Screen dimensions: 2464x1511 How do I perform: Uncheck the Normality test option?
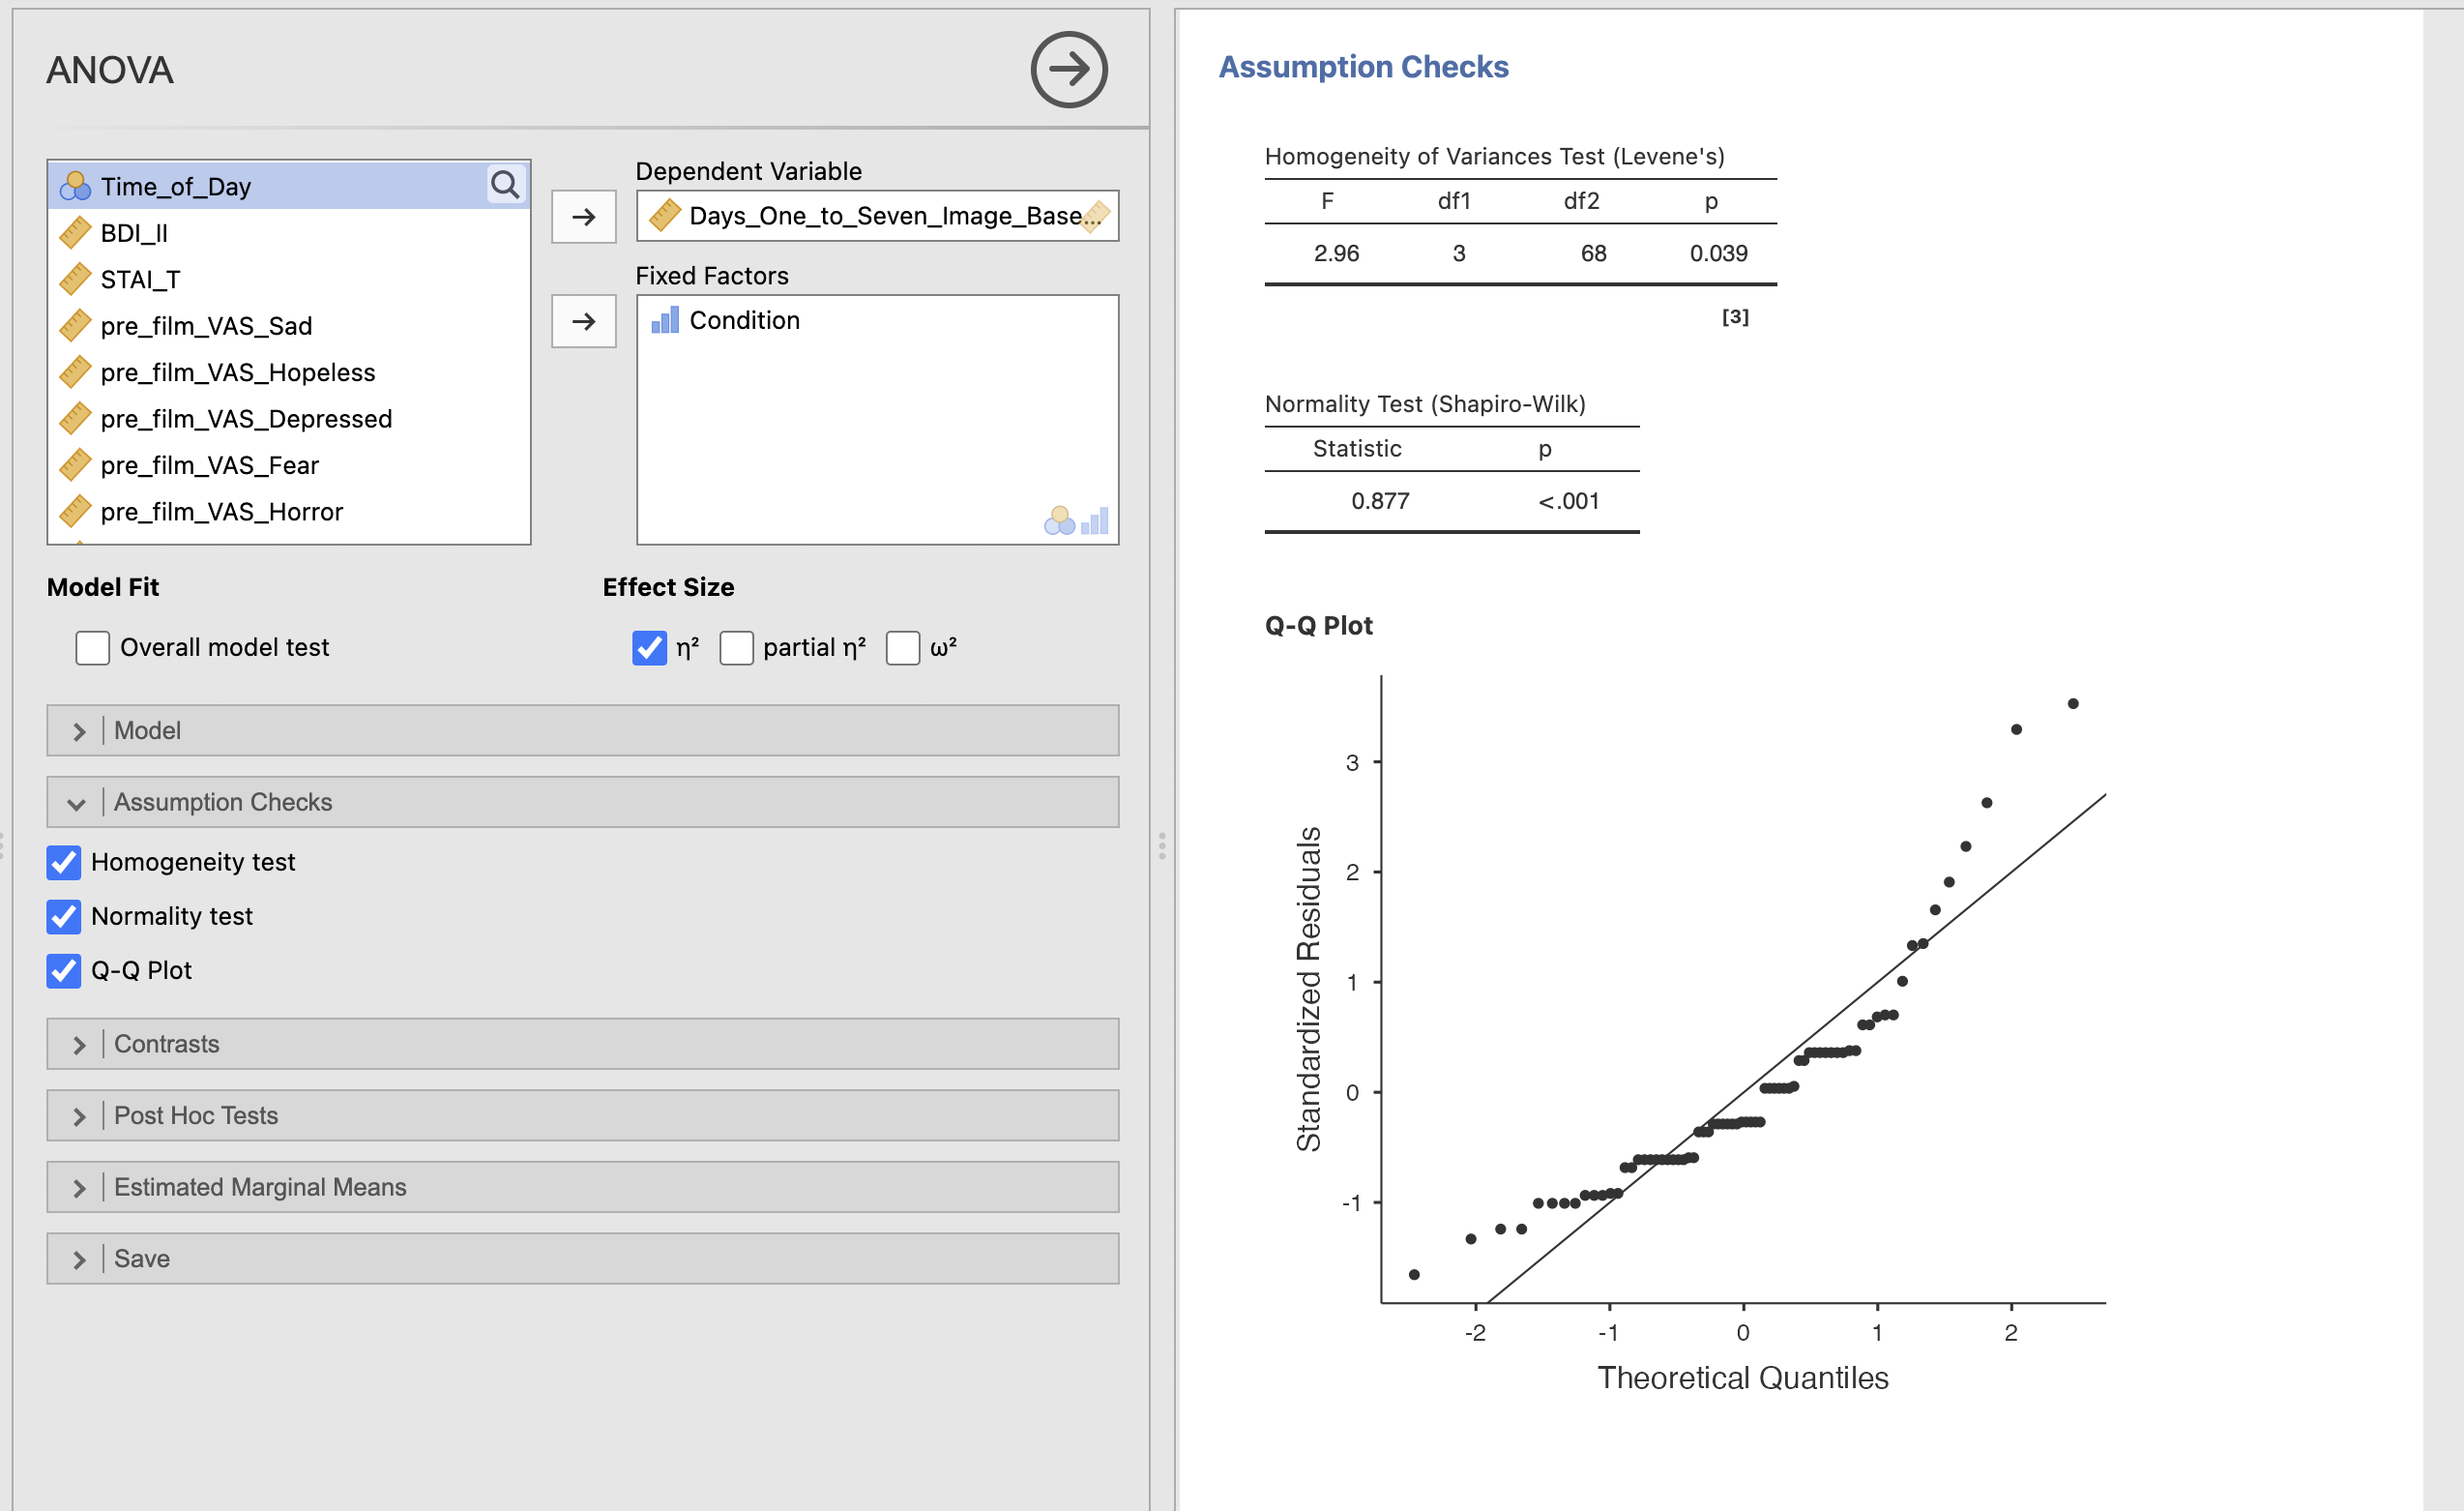(64, 916)
